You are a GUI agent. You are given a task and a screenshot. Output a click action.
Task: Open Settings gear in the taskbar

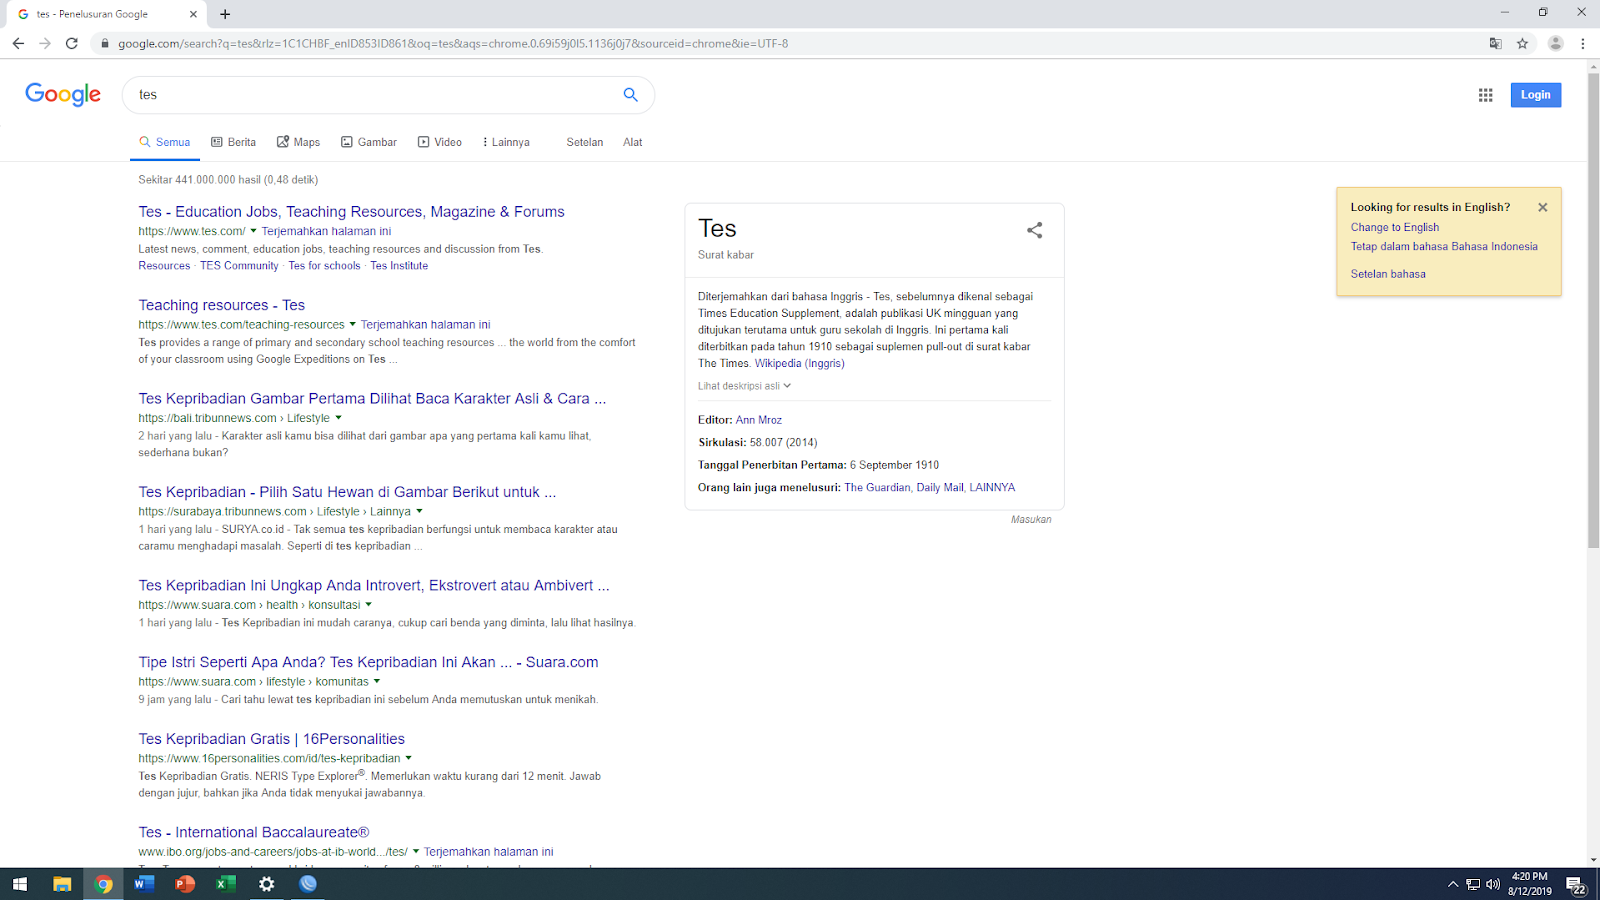(x=267, y=884)
